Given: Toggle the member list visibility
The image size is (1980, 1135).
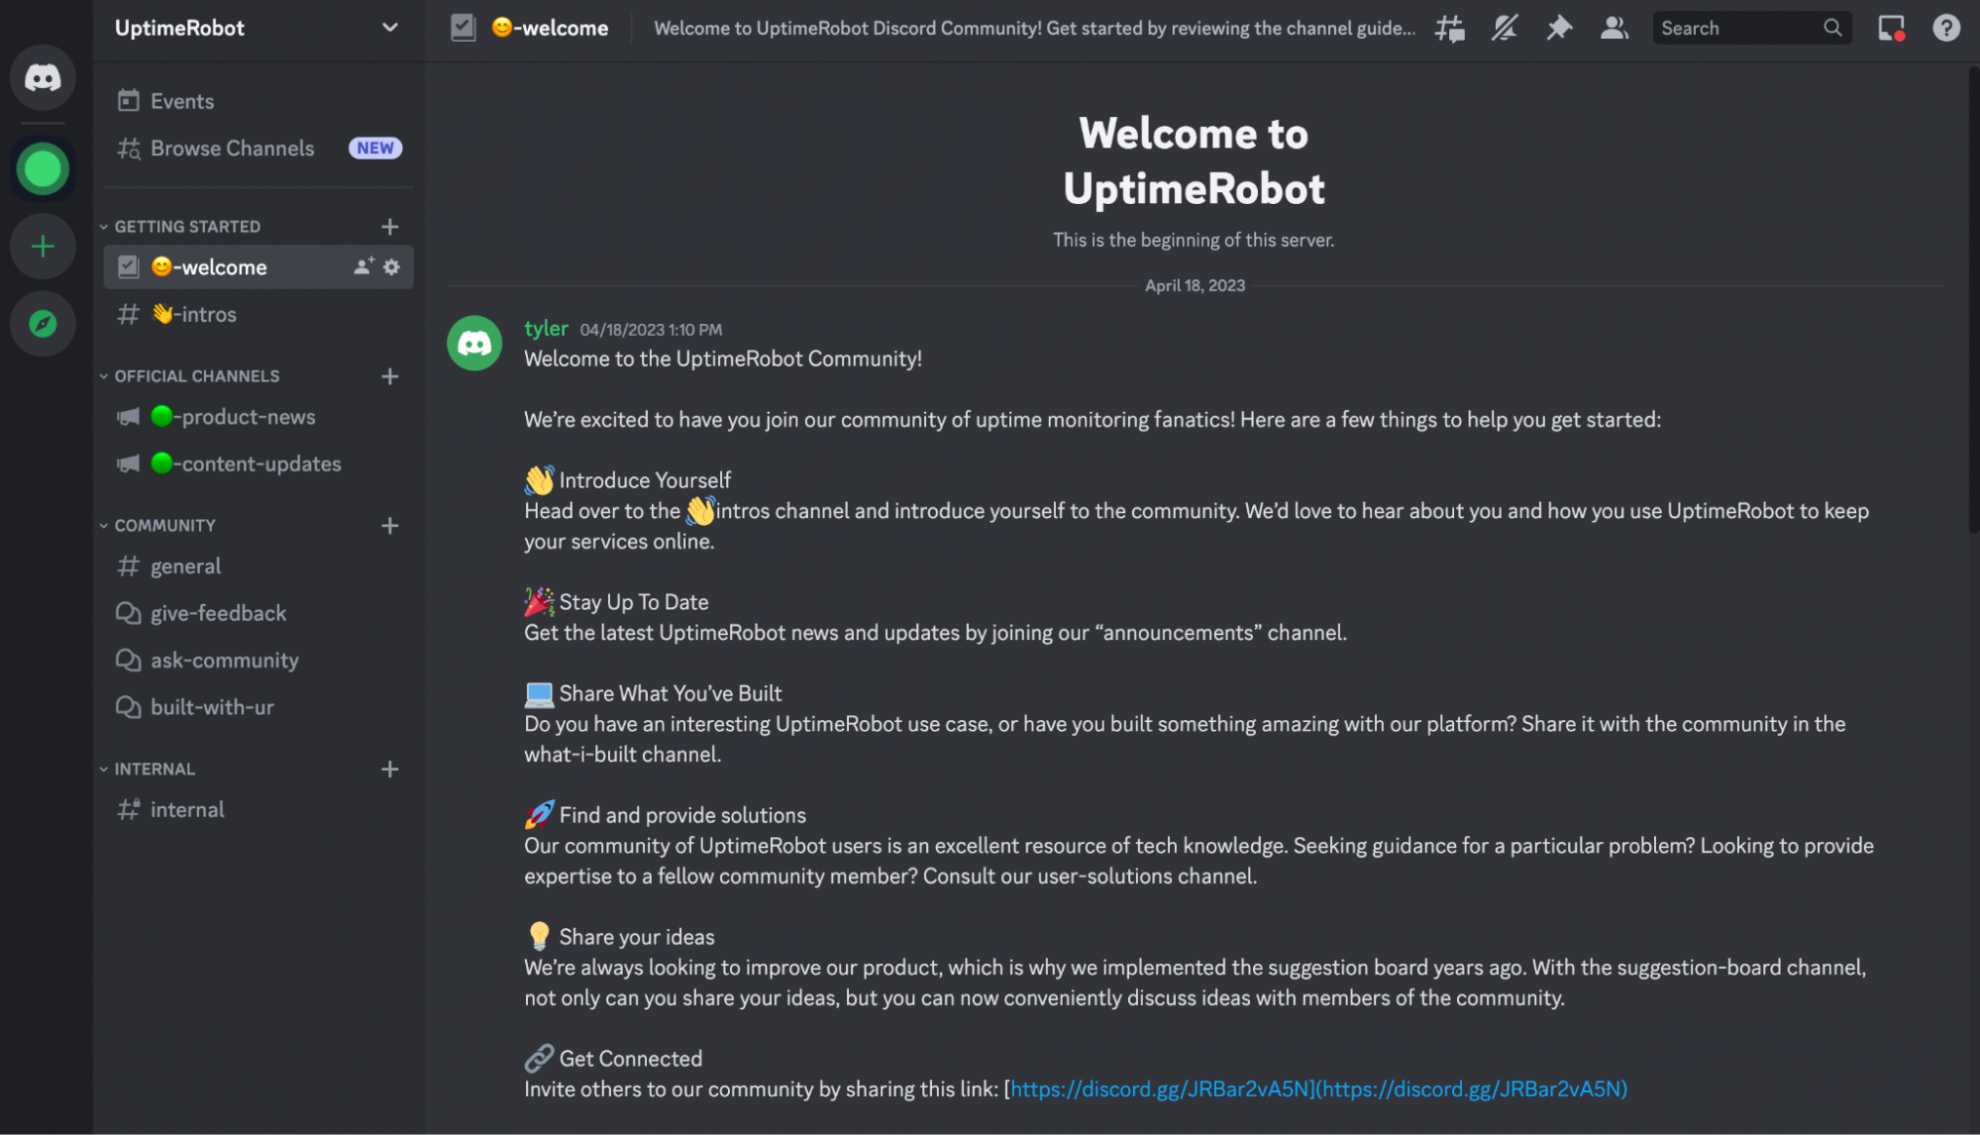Looking at the screenshot, I should pos(1614,28).
